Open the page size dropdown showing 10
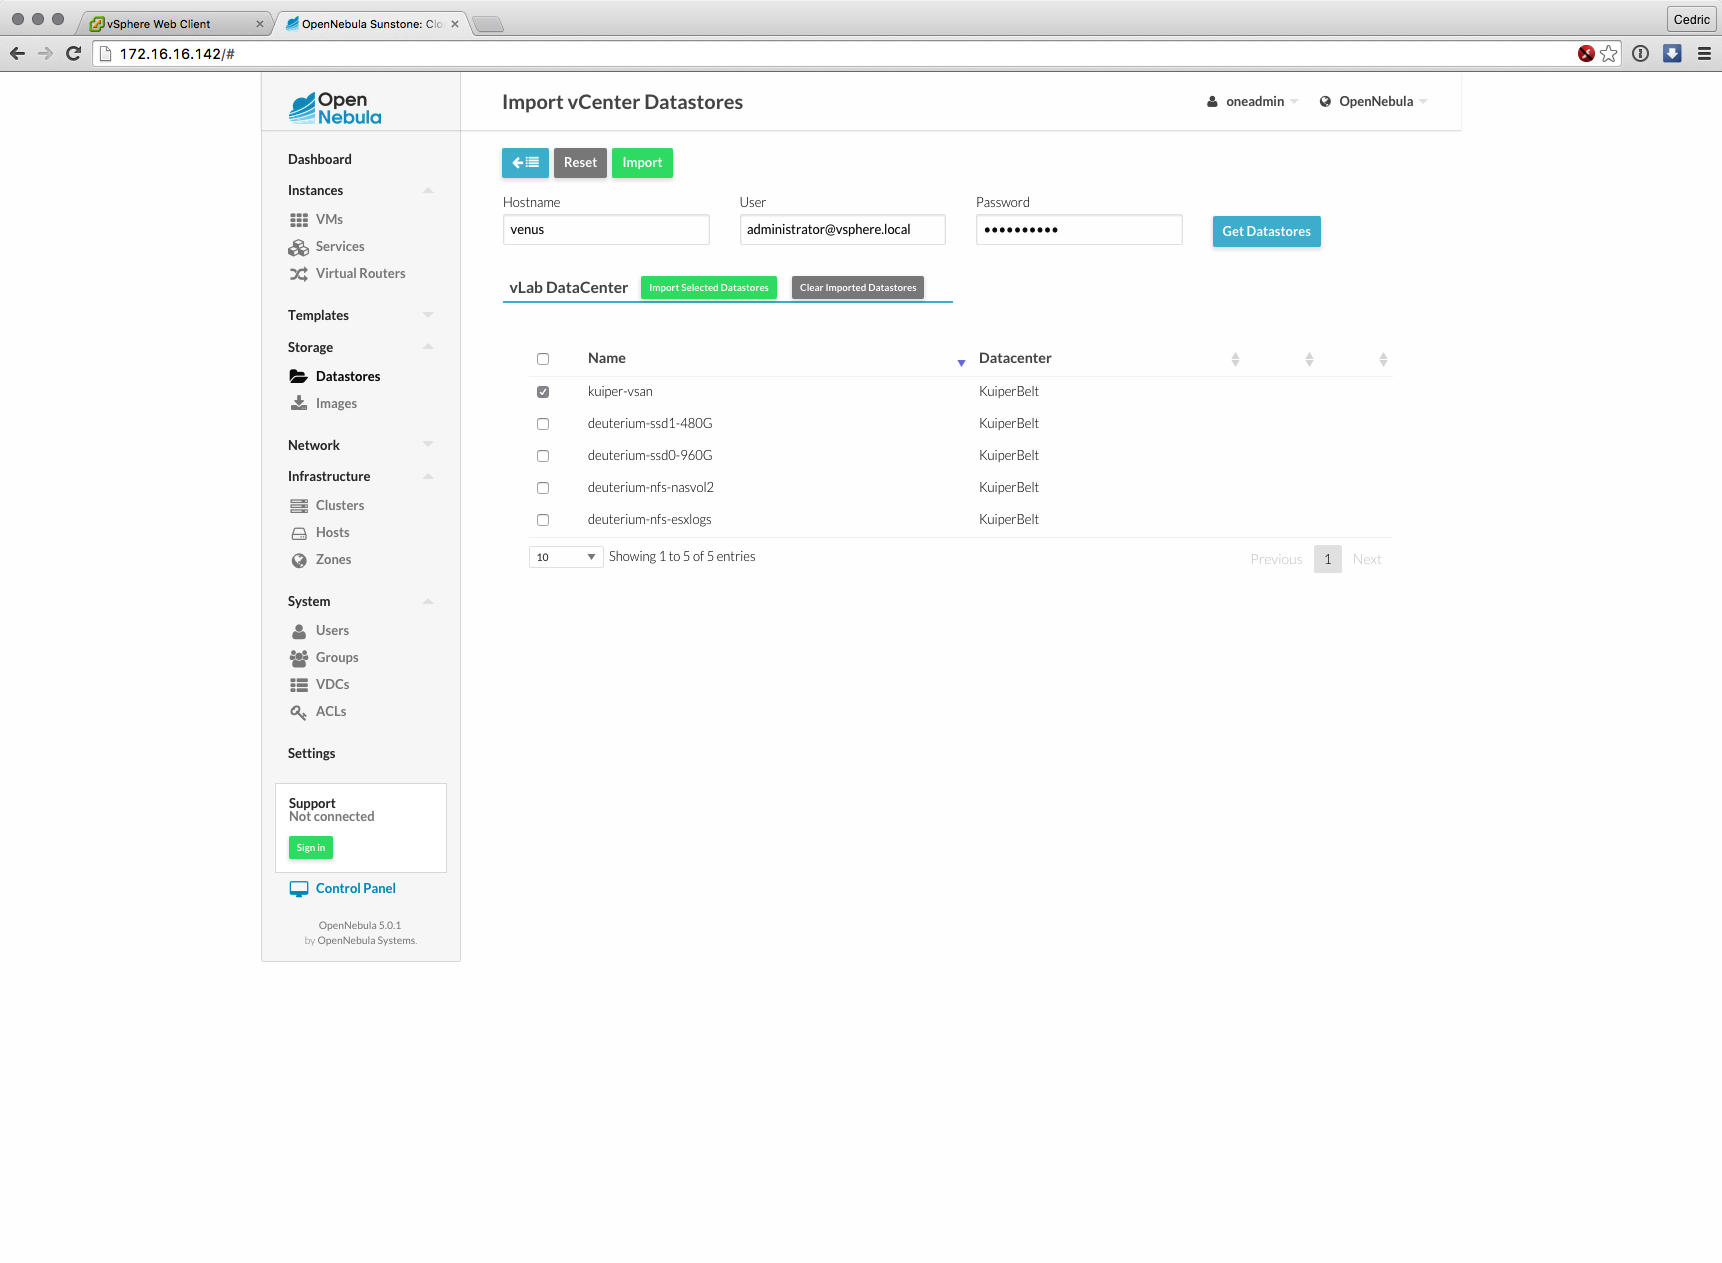 [565, 557]
